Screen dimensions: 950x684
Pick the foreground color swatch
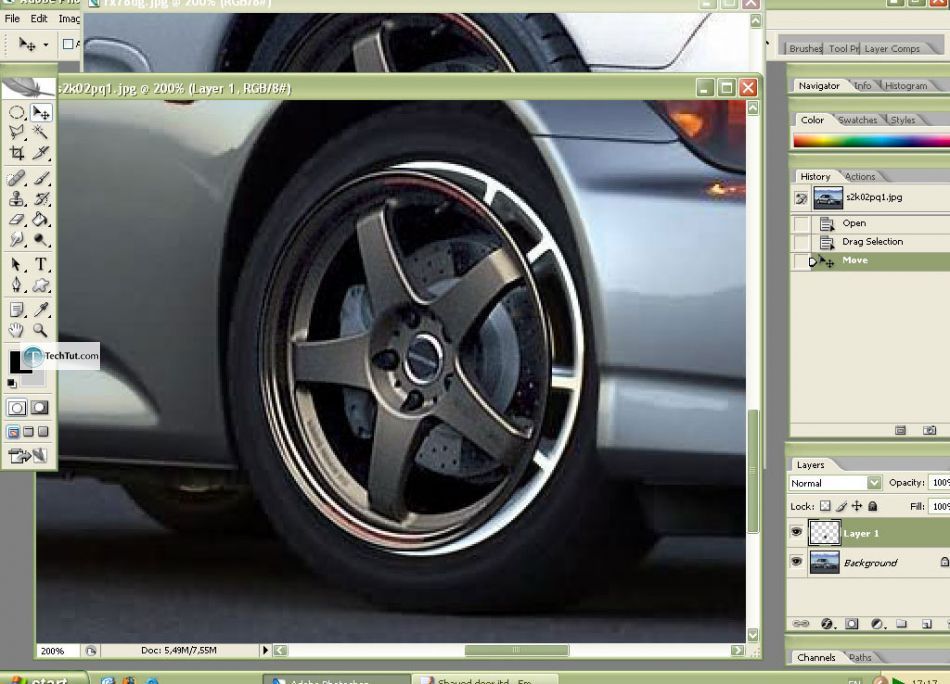(16, 361)
